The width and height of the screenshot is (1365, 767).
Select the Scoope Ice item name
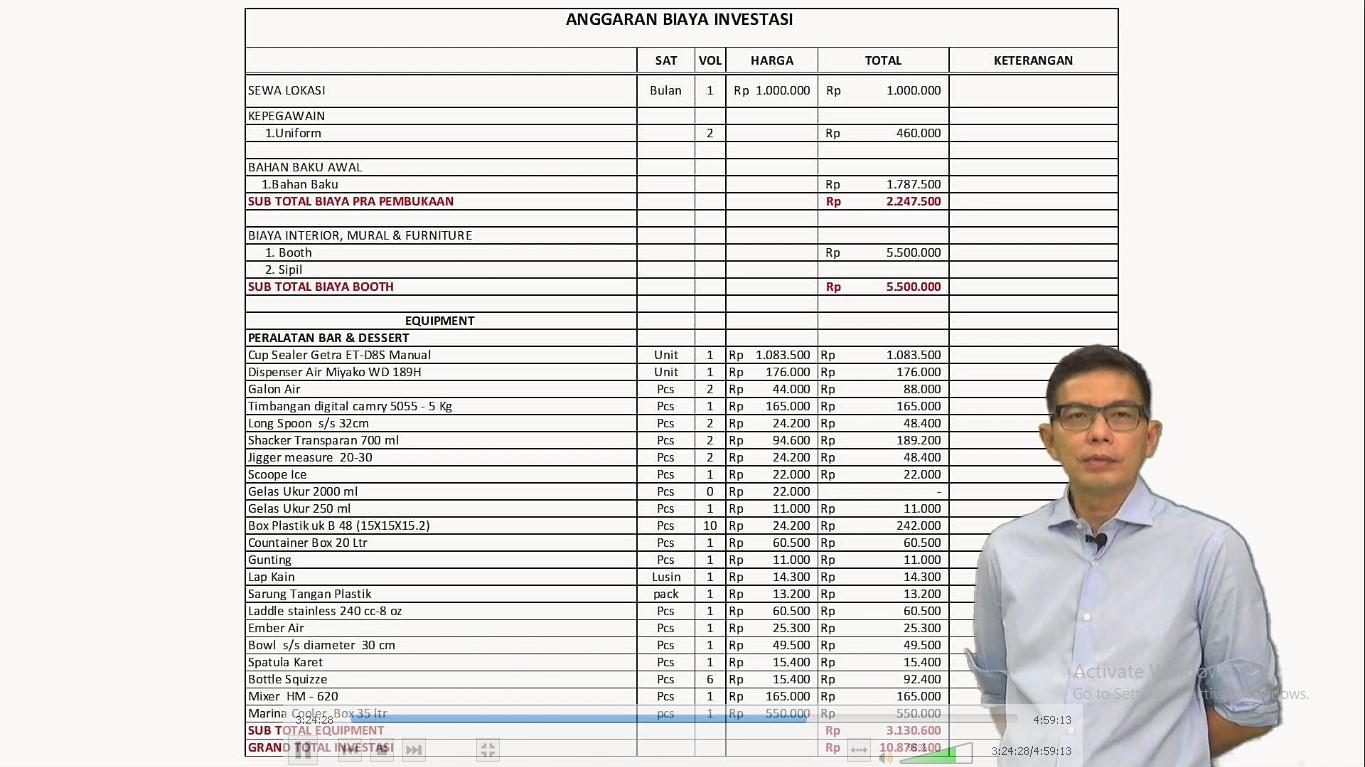(277, 475)
